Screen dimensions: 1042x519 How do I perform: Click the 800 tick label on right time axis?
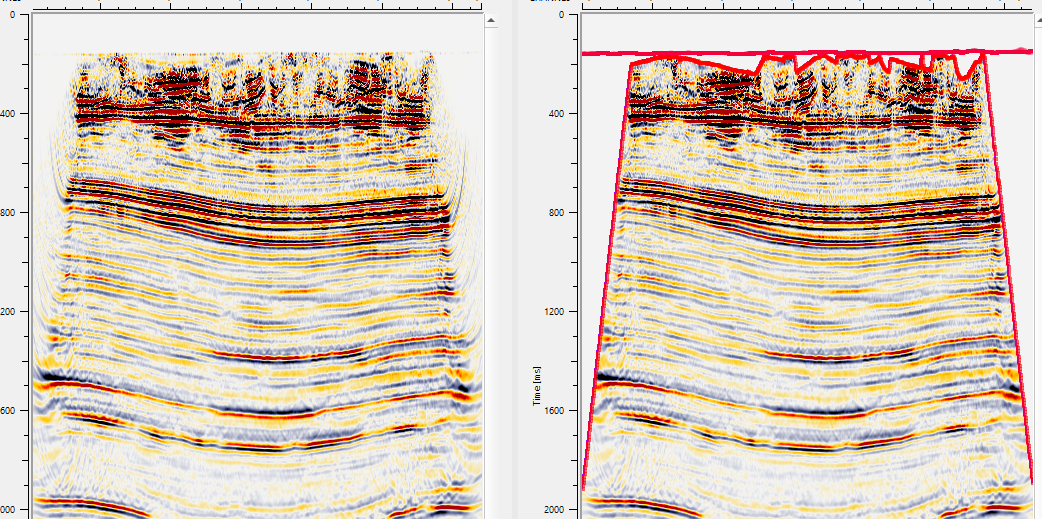[x=554, y=213]
